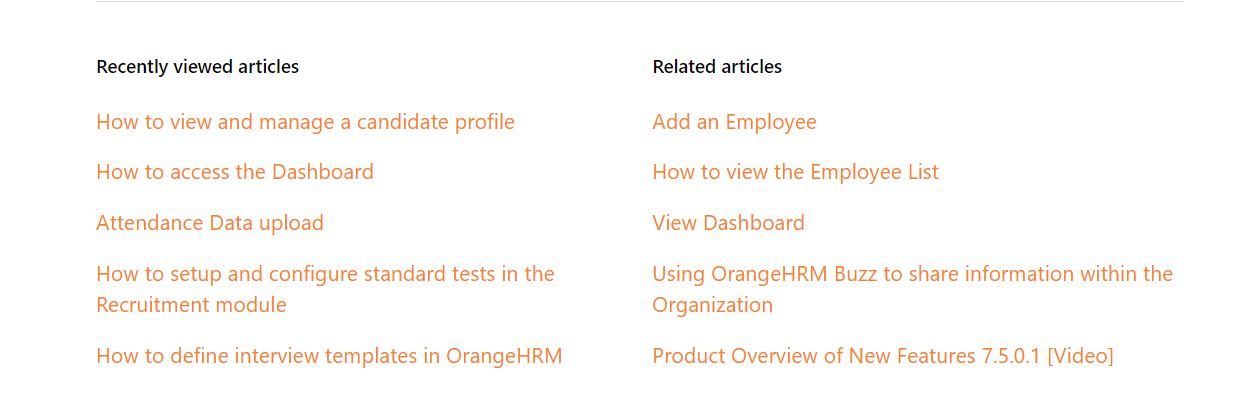Select the 'Attendance Data upload' link
The height and width of the screenshot is (398, 1252).
click(x=210, y=223)
